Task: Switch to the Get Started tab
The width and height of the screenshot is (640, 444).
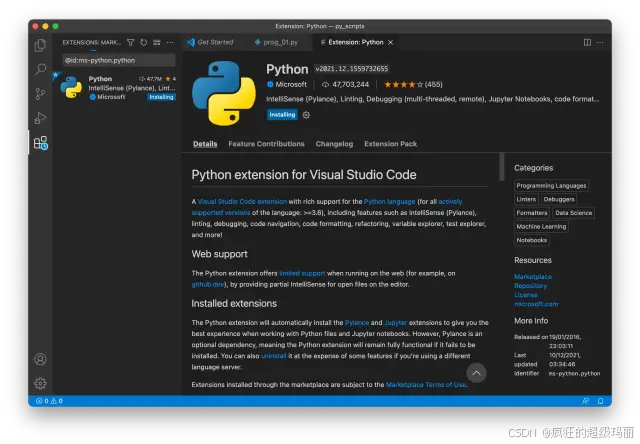Action: pos(210,42)
